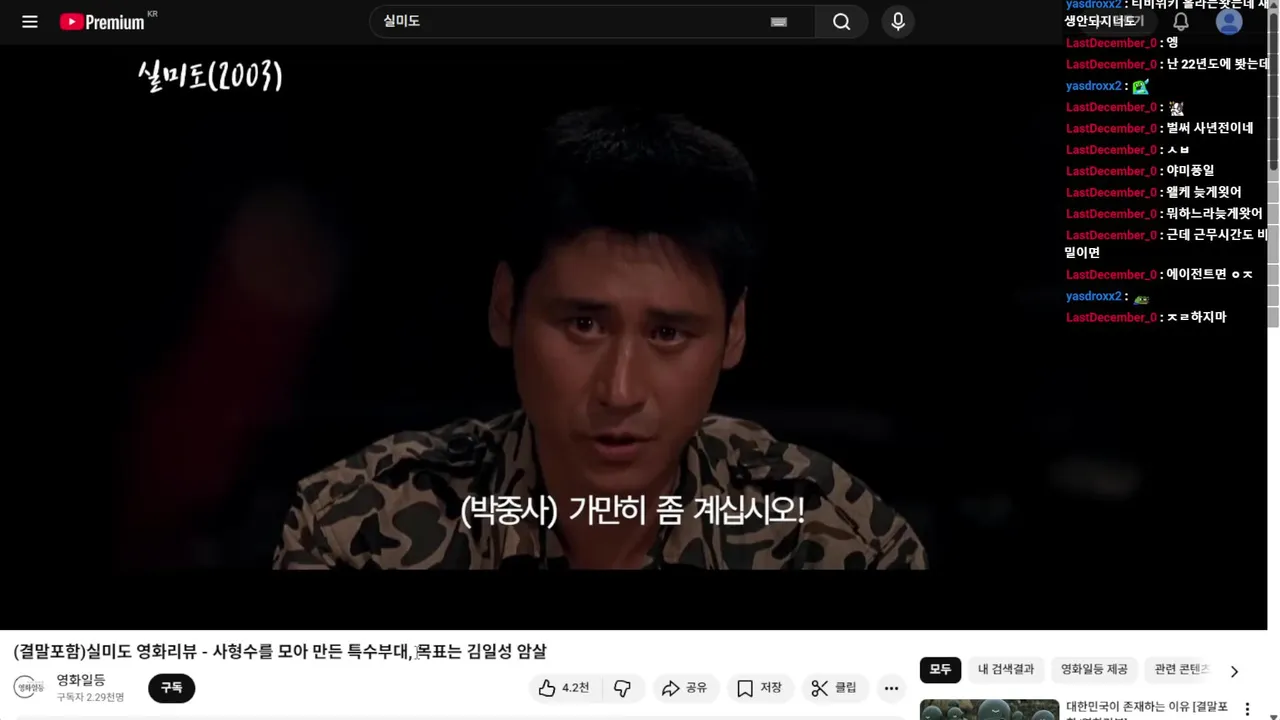Create a clip with 클립 button
The height and width of the screenshot is (720, 1280).
click(835, 688)
